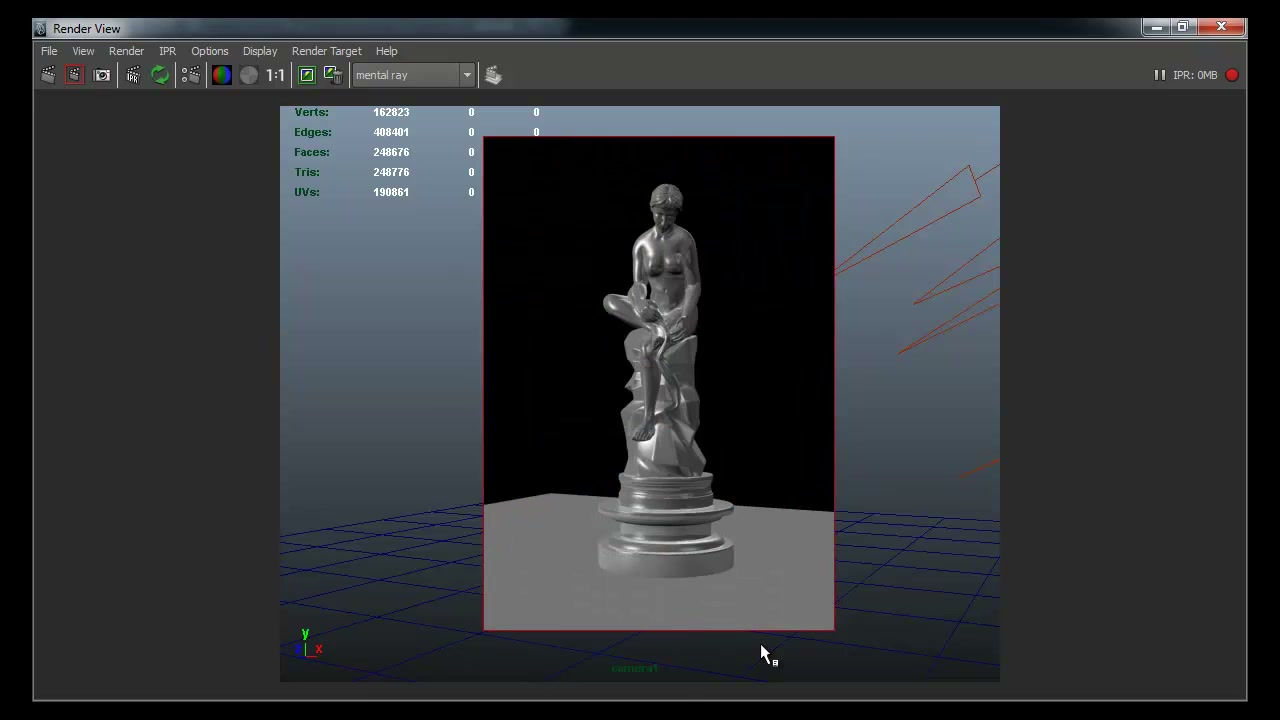Click the dropdown arrow beside mental ray
Image resolution: width=1280 pixels, height=720 pixels.
click(x=466, y=75)
